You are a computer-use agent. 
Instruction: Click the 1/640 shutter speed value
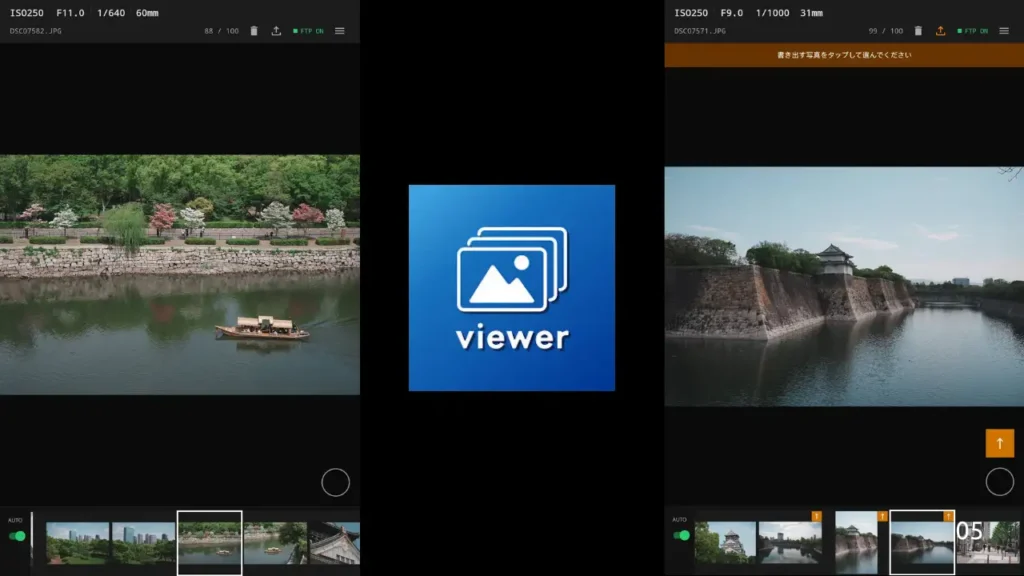pyautogui.click(x=111, y=12)
